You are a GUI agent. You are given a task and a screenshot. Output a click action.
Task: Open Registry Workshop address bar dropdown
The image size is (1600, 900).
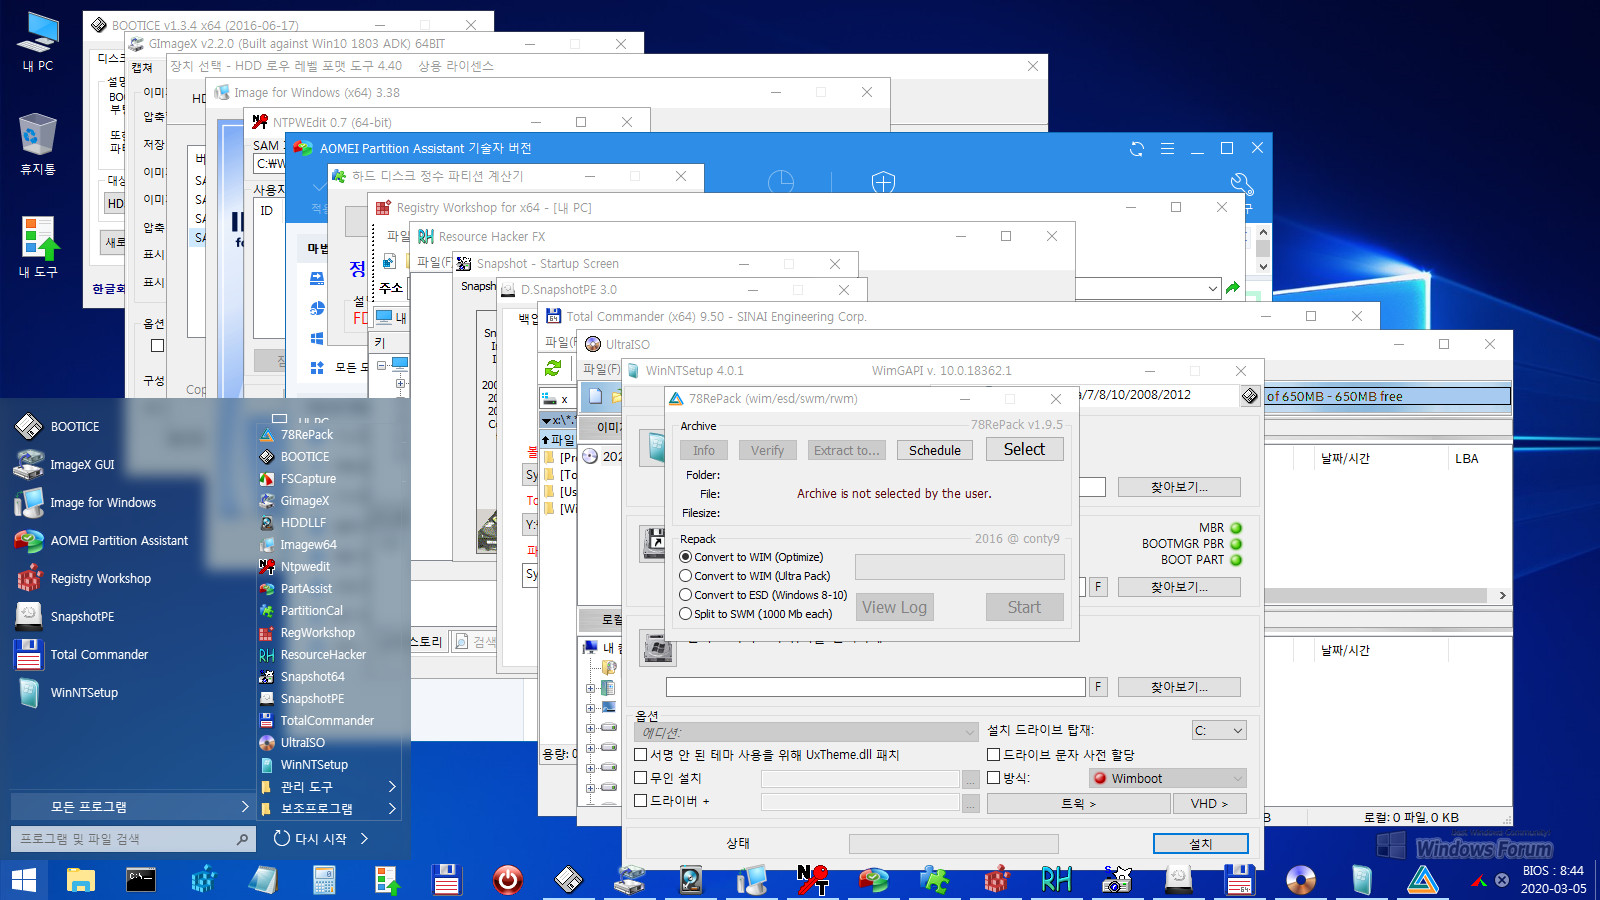click(x=1212, y=288)
